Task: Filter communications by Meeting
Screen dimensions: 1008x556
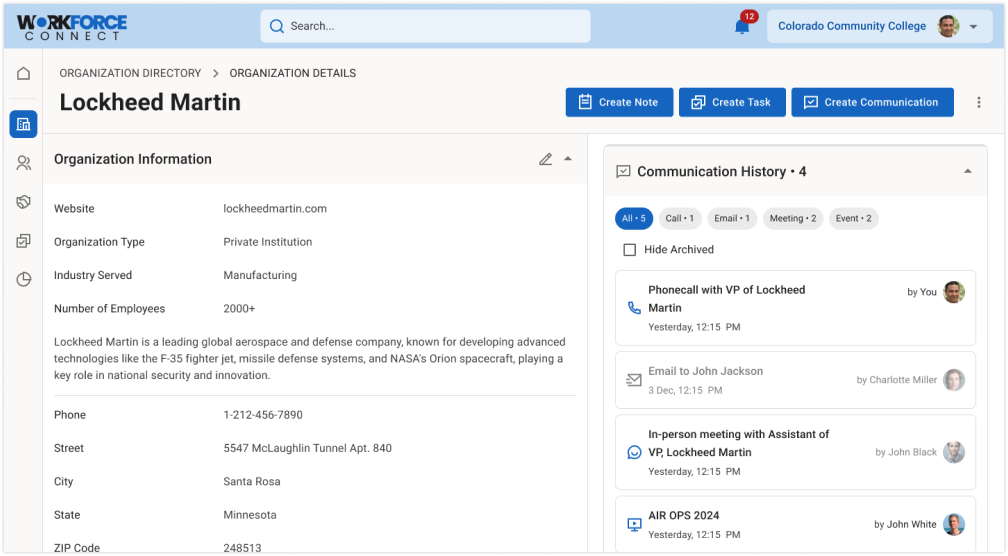Action: point(792,218)
